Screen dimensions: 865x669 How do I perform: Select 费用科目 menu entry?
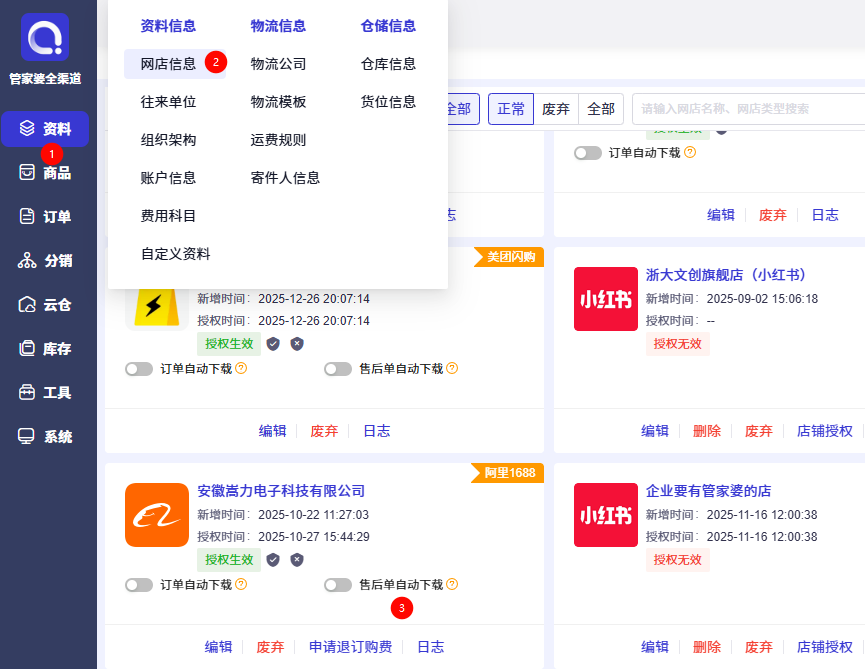(x=168, y=216)
